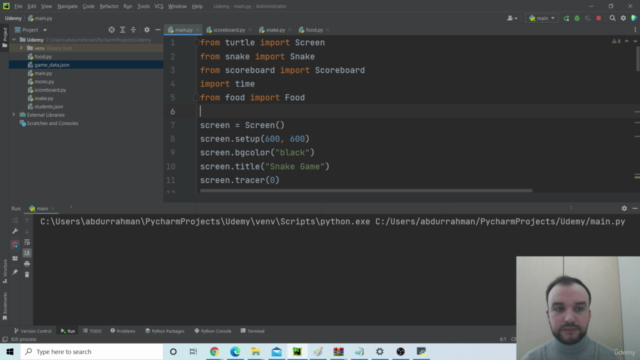This screenshot has width=640, height=360.
Task: Open user account icon dropdown
Action: coord(512,18)
